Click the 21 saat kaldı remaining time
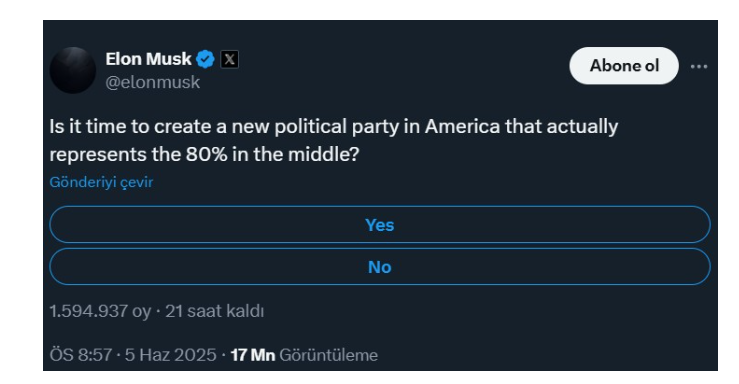The height and width of the screenshot is (384, 739). (x=214, y=311)
